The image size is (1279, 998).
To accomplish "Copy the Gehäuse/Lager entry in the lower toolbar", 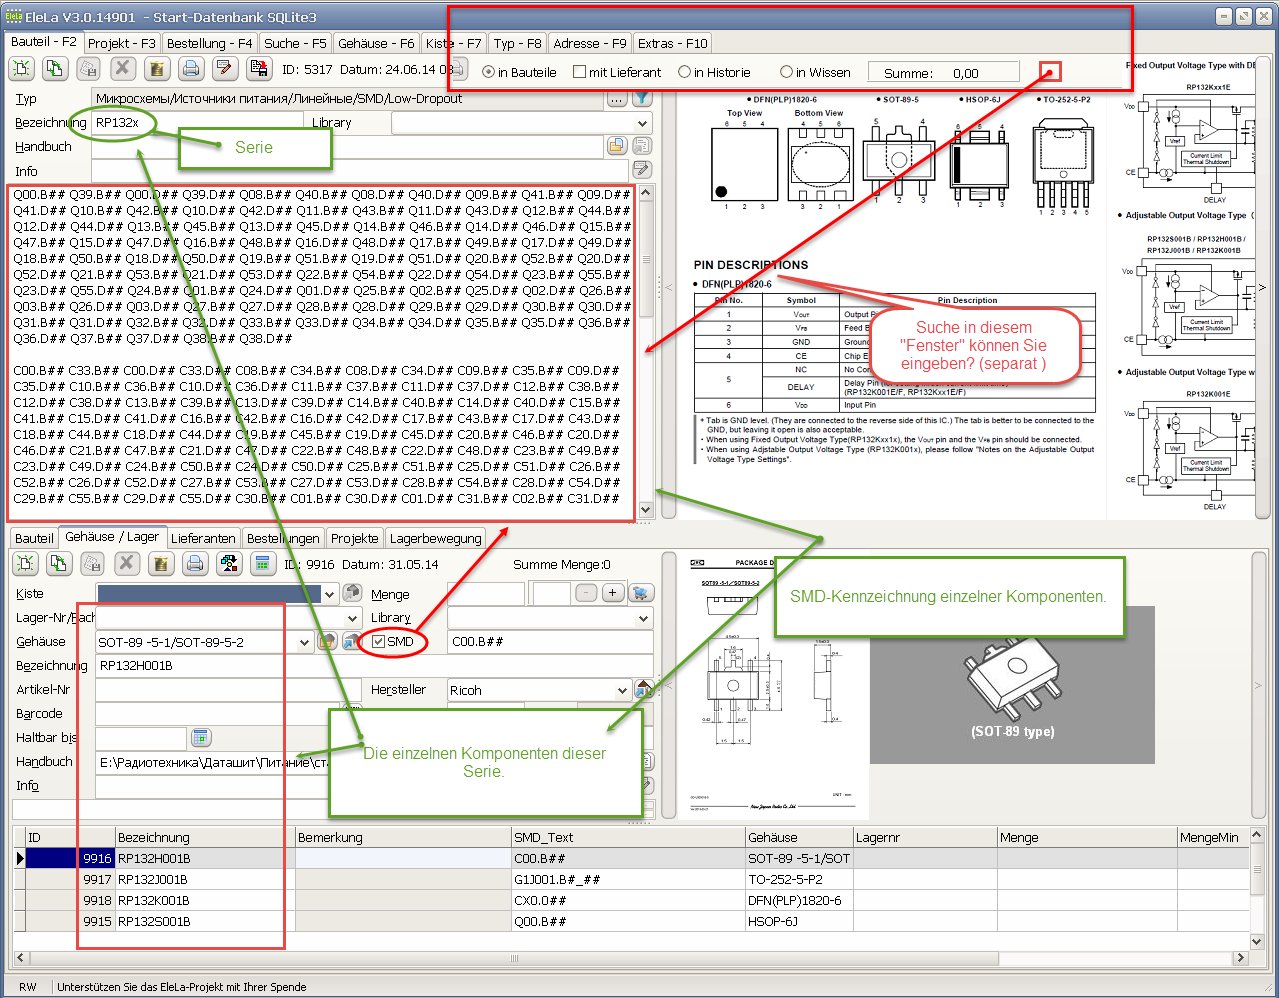I will point(60,564).
